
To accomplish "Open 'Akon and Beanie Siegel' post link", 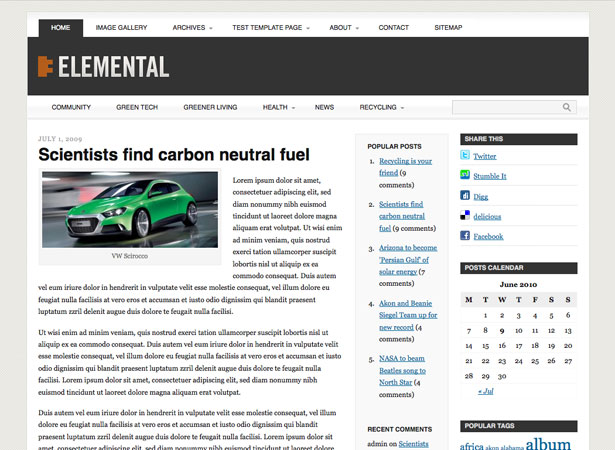I will coord(408,315).
